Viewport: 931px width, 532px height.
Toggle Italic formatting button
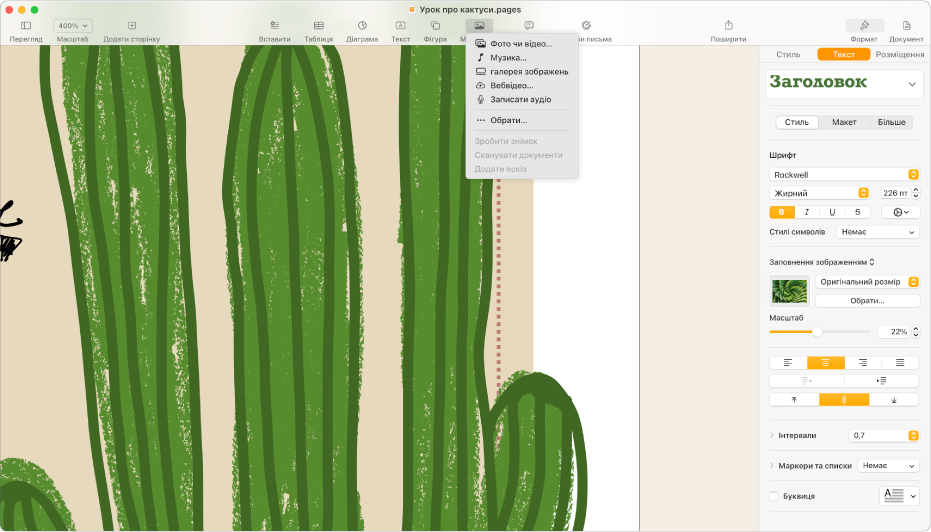(806, 212)
